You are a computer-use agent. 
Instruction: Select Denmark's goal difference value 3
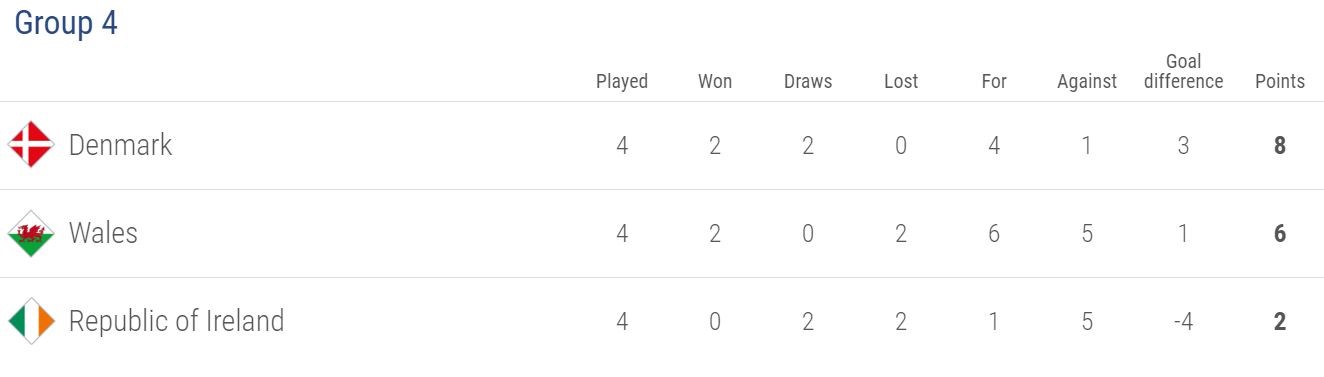(x=1184, y=146)
